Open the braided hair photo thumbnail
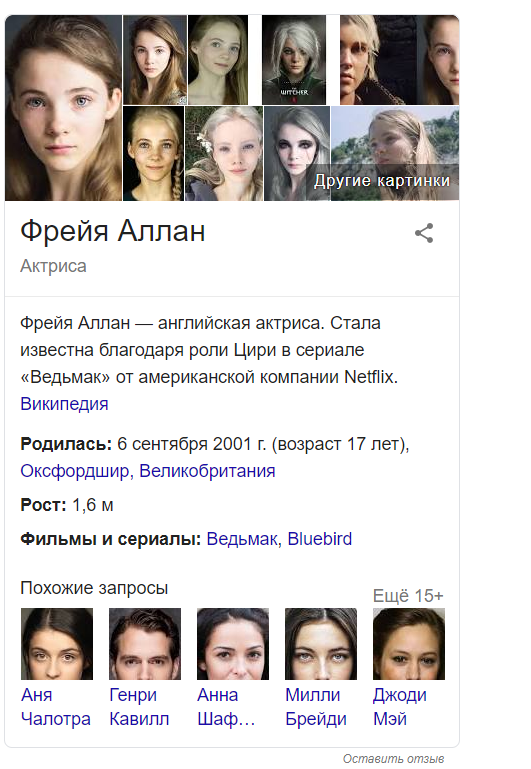Image resolution: width=531 pixels, height=769 pixels. point(153,154)
